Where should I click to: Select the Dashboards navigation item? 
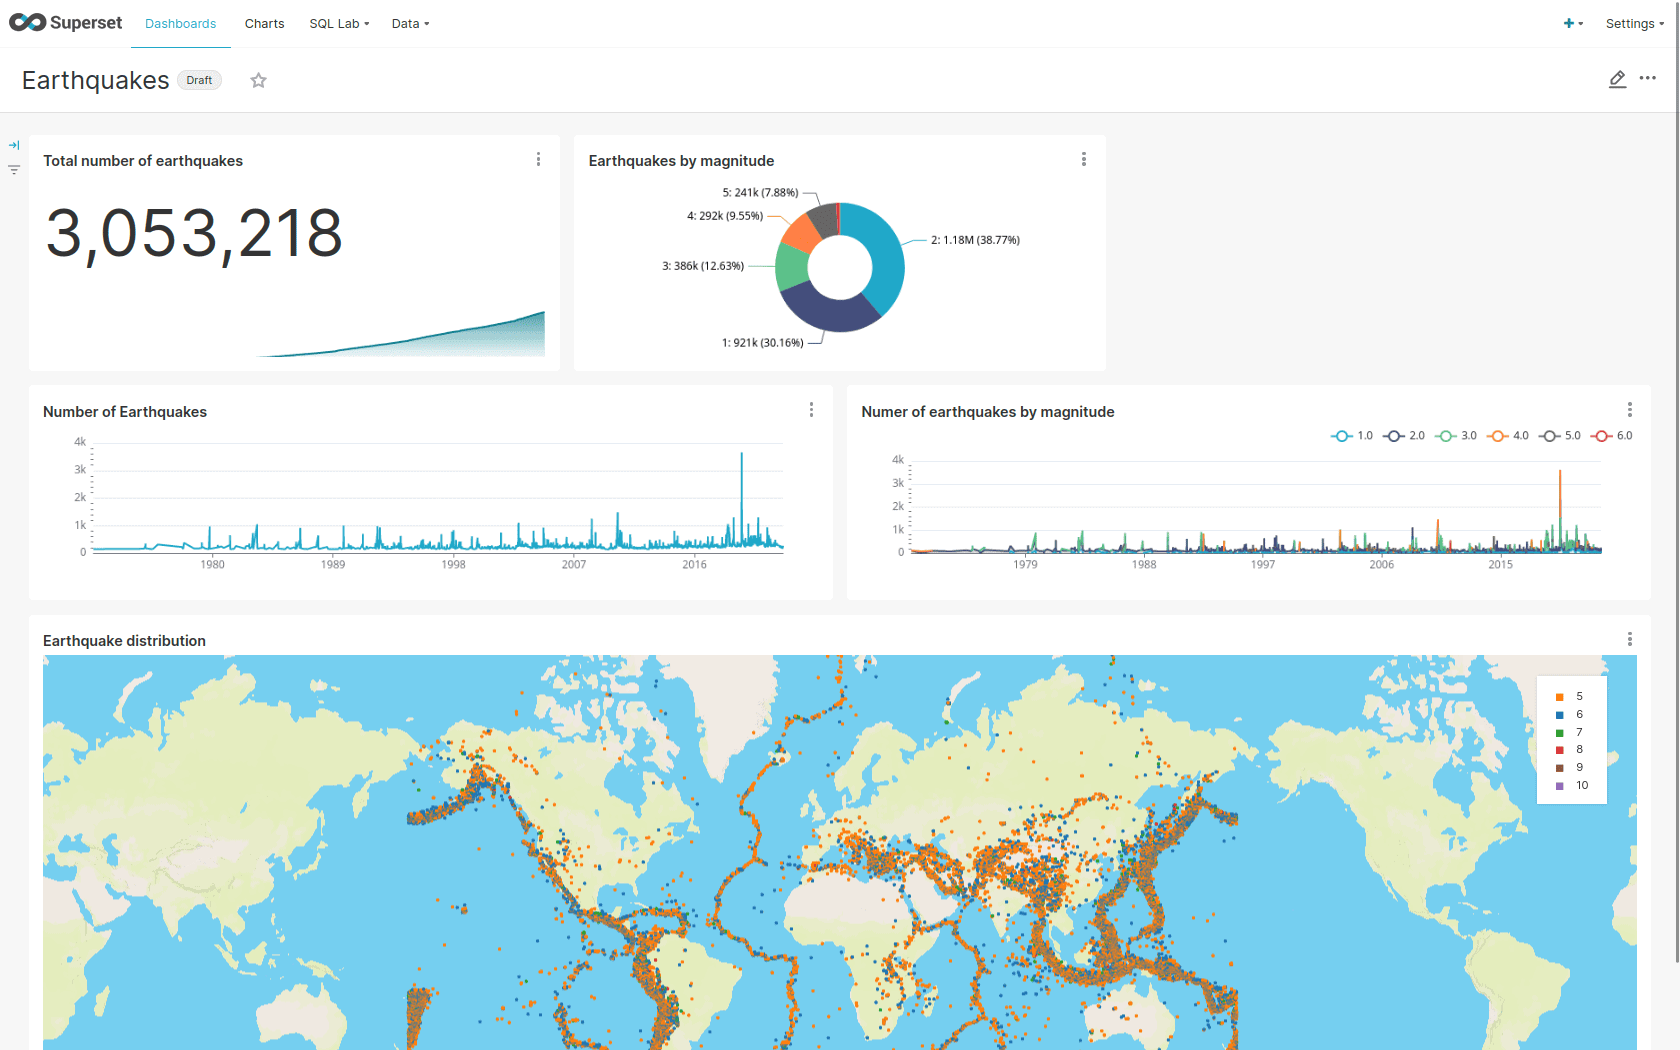coord(180,23)
